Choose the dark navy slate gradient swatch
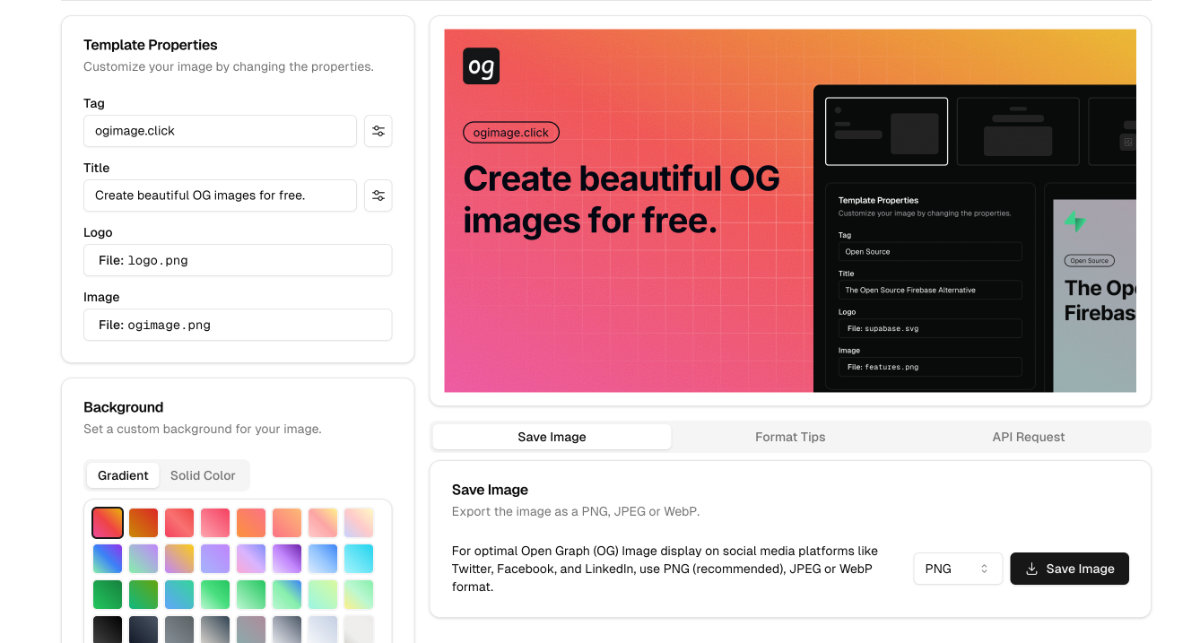This screenshot has height=643, width=1200. 143,630
